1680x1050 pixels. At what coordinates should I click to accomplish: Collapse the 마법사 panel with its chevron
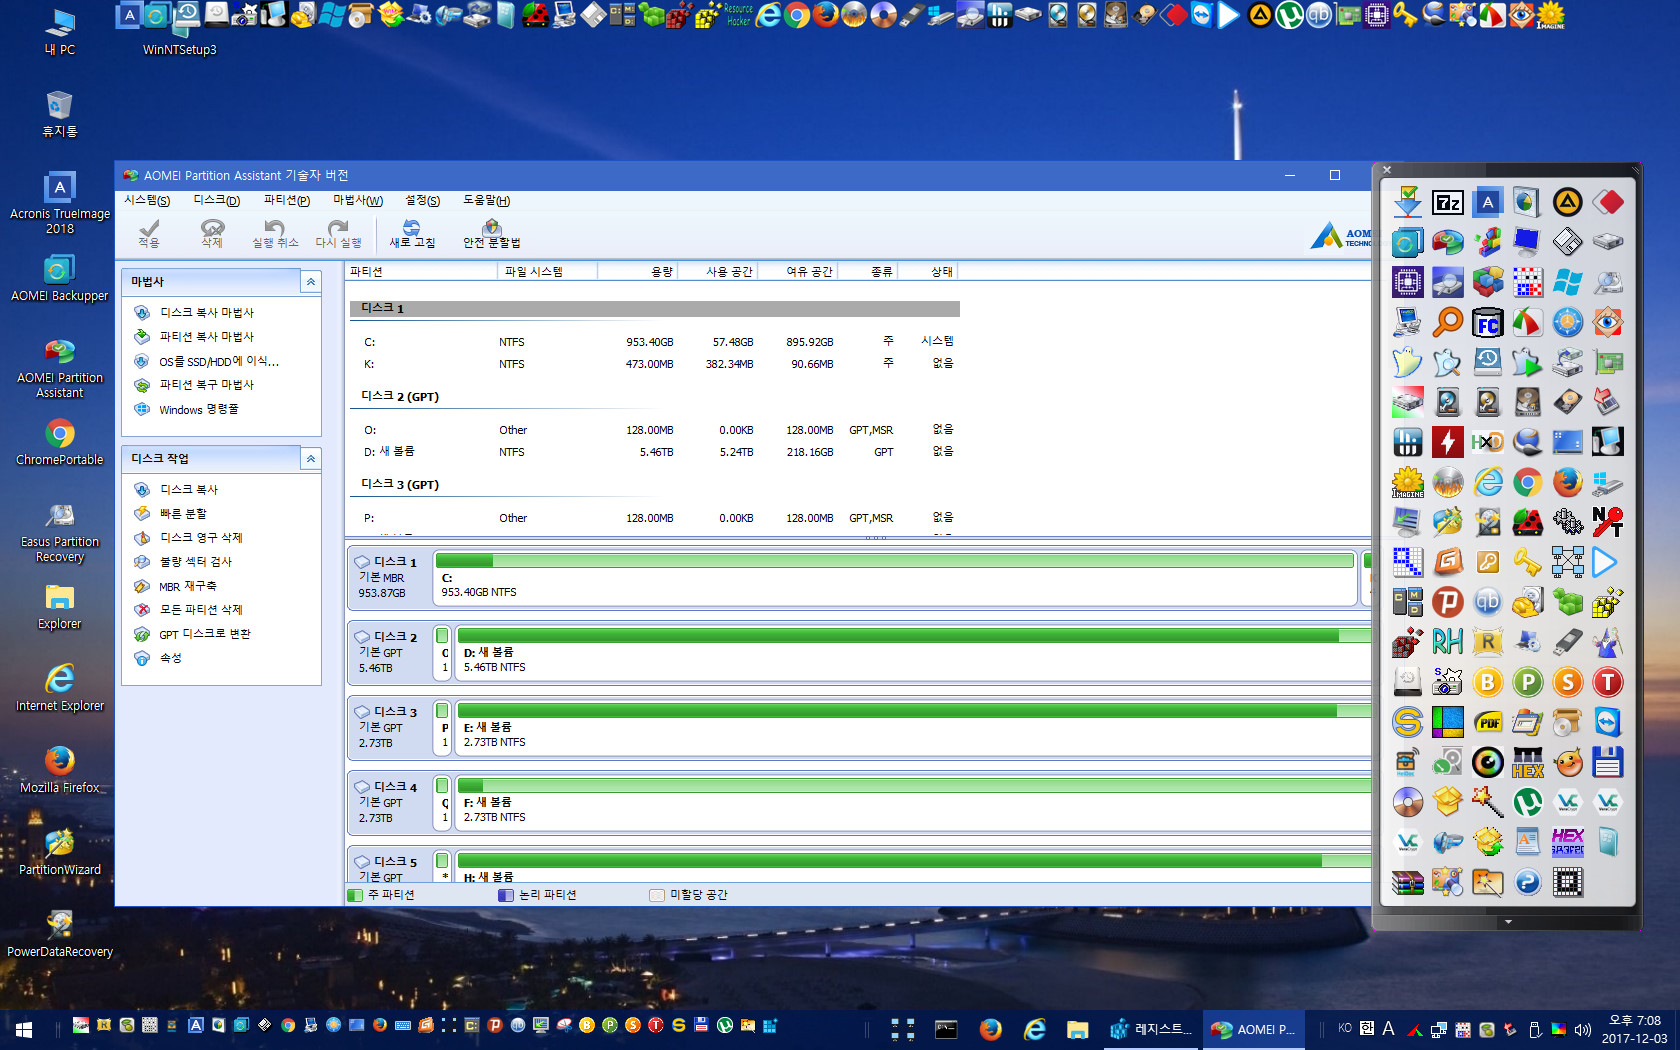coord(311,282)
